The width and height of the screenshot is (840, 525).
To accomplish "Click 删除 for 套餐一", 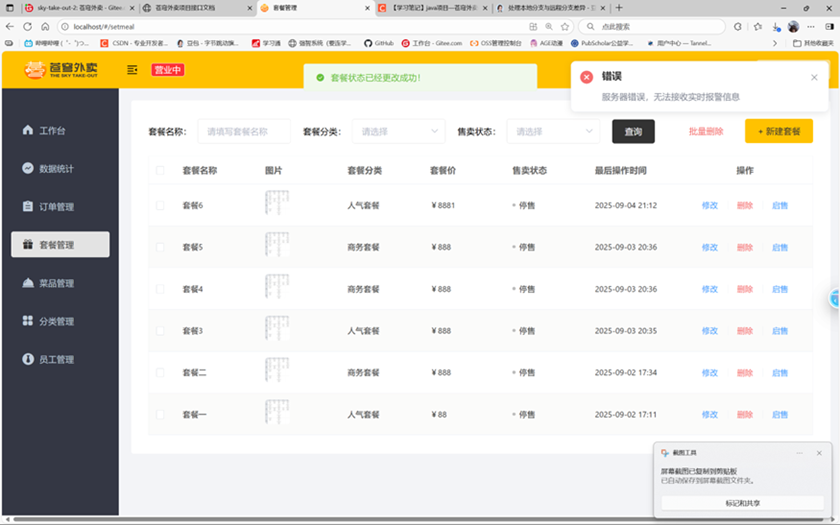I will (745, 414).
